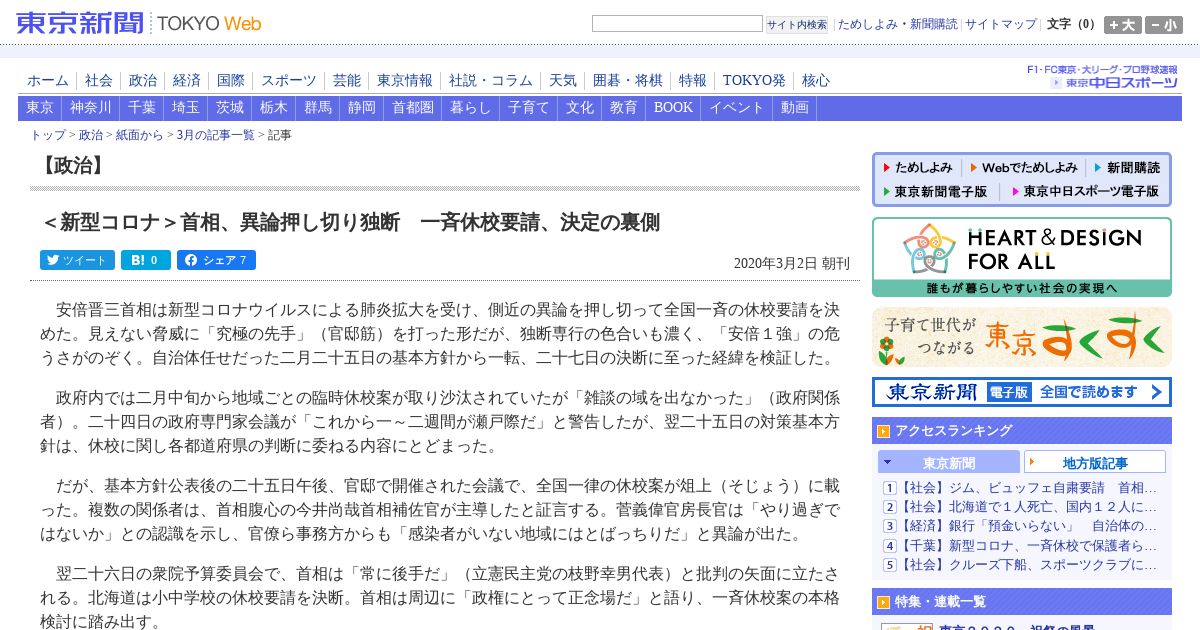
Task: Switch ranking to 東京新聞 tab
Action: (949, 462)
